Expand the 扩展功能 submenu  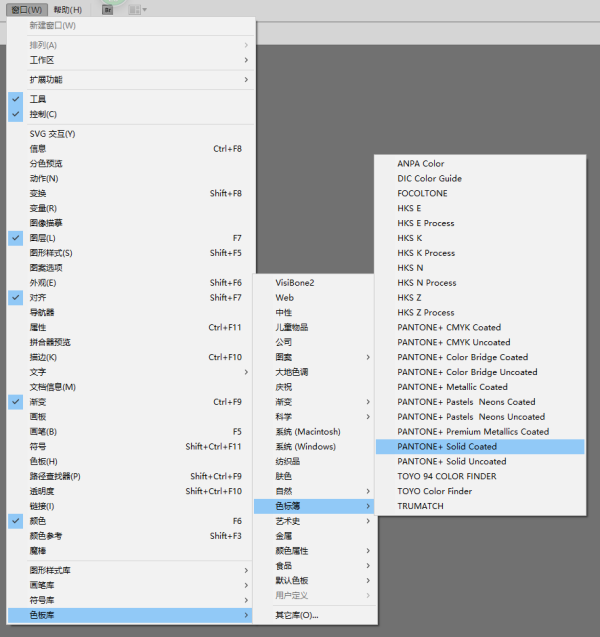click(x=130, y=80)
